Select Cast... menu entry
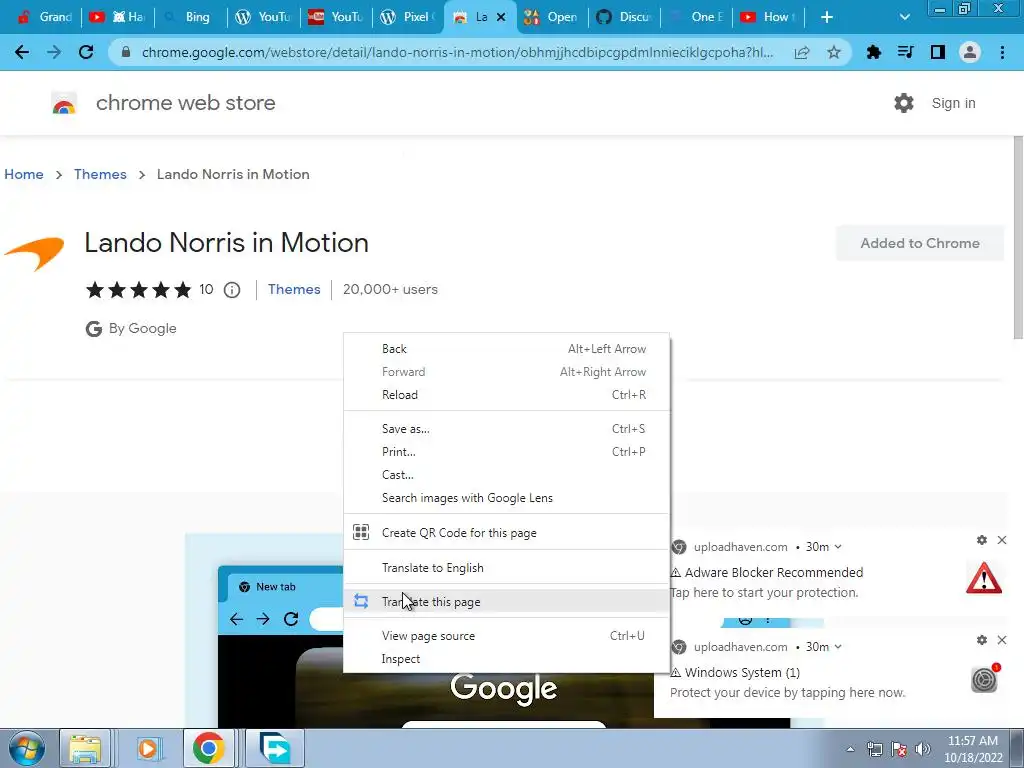Screen dimensions: 1024x768 pos(506,475)
